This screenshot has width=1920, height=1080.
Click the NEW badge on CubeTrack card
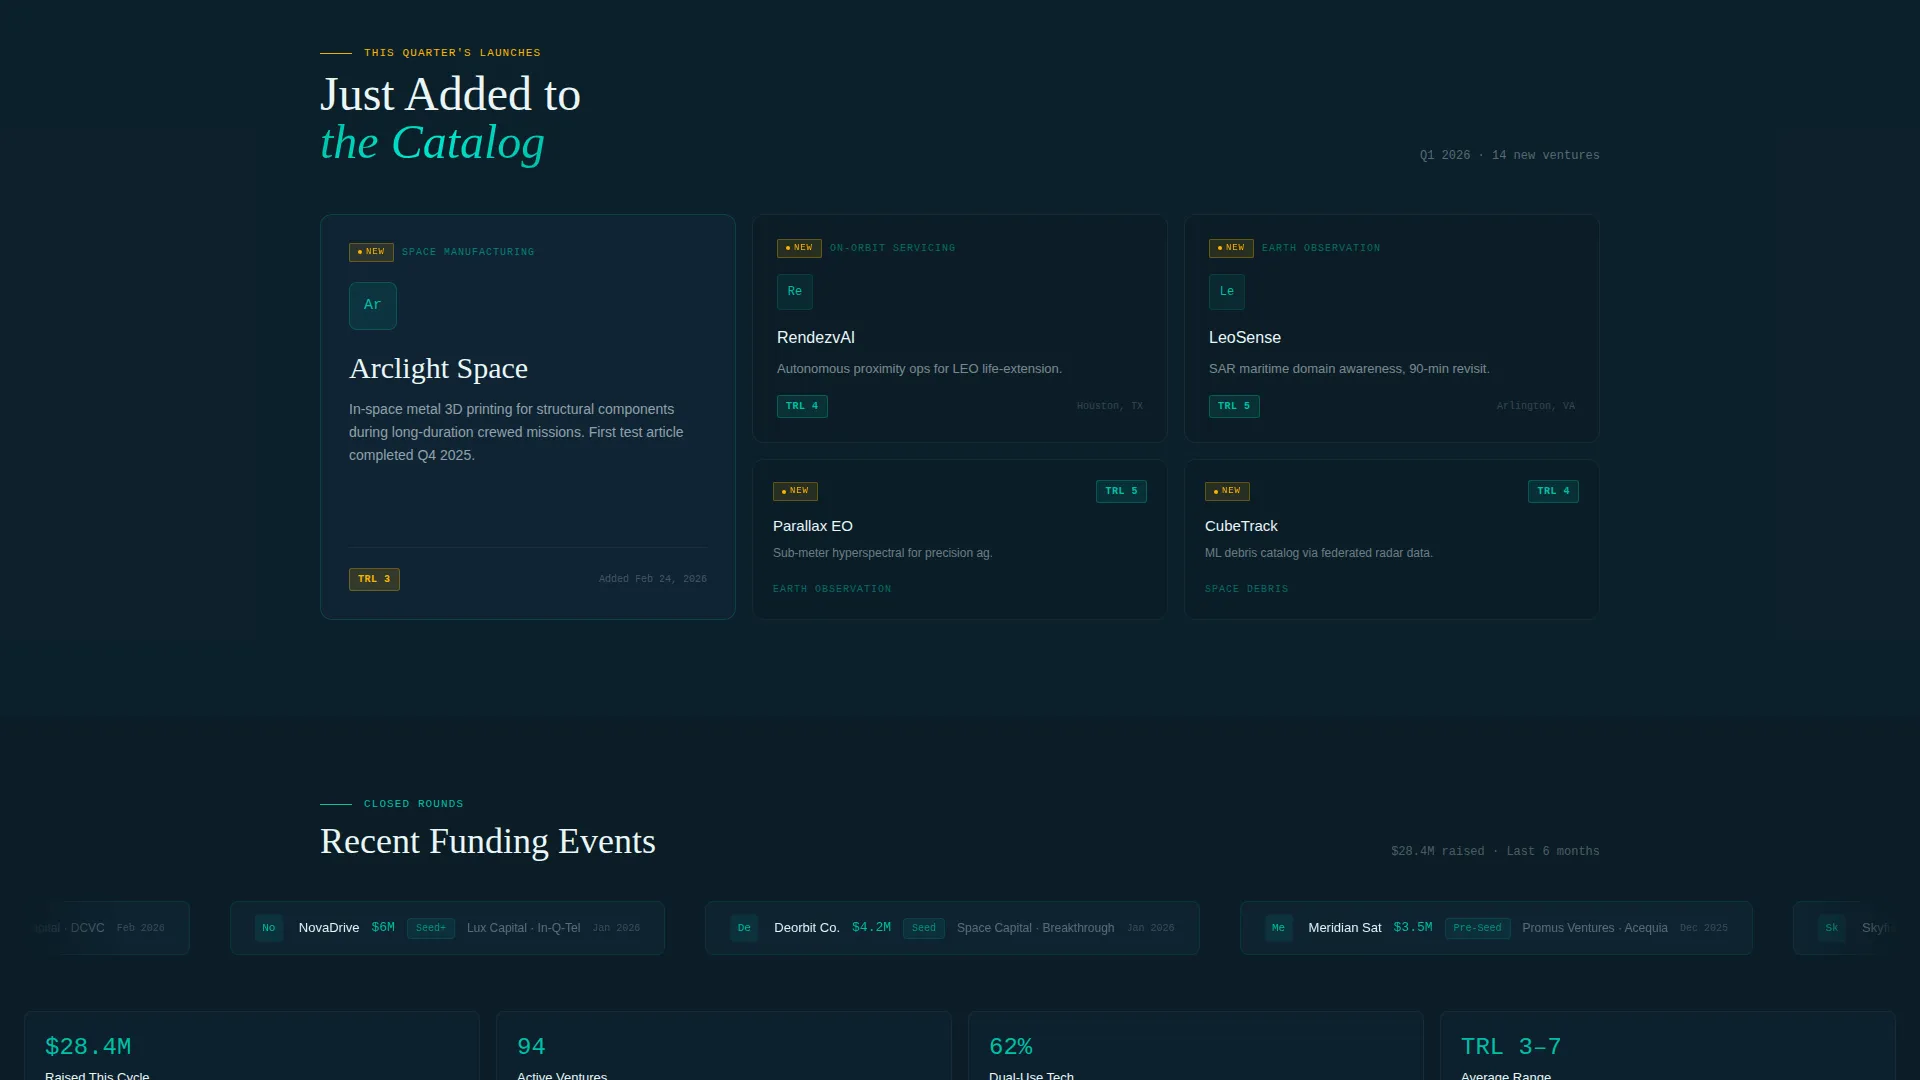point(1227,491)
